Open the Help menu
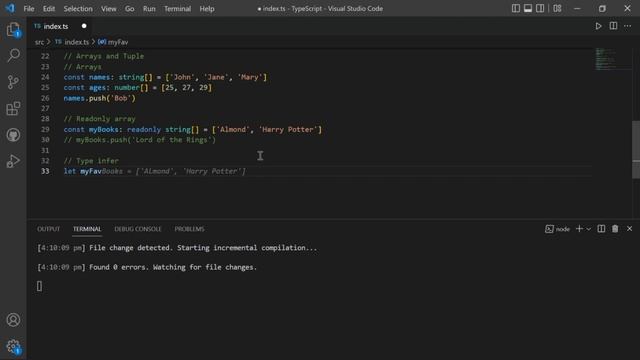Viewport: 640px width, 360px height. click(x=207, y=9)
